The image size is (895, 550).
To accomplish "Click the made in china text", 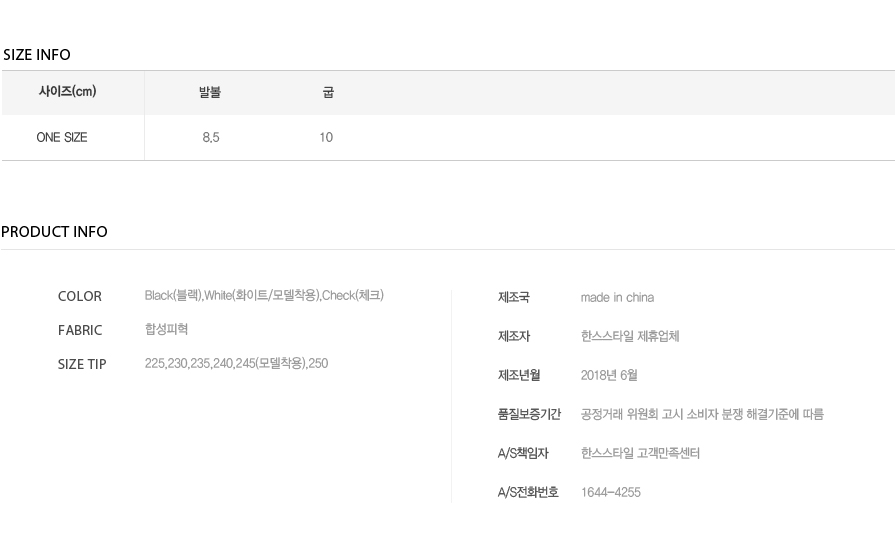I will 617,297.
